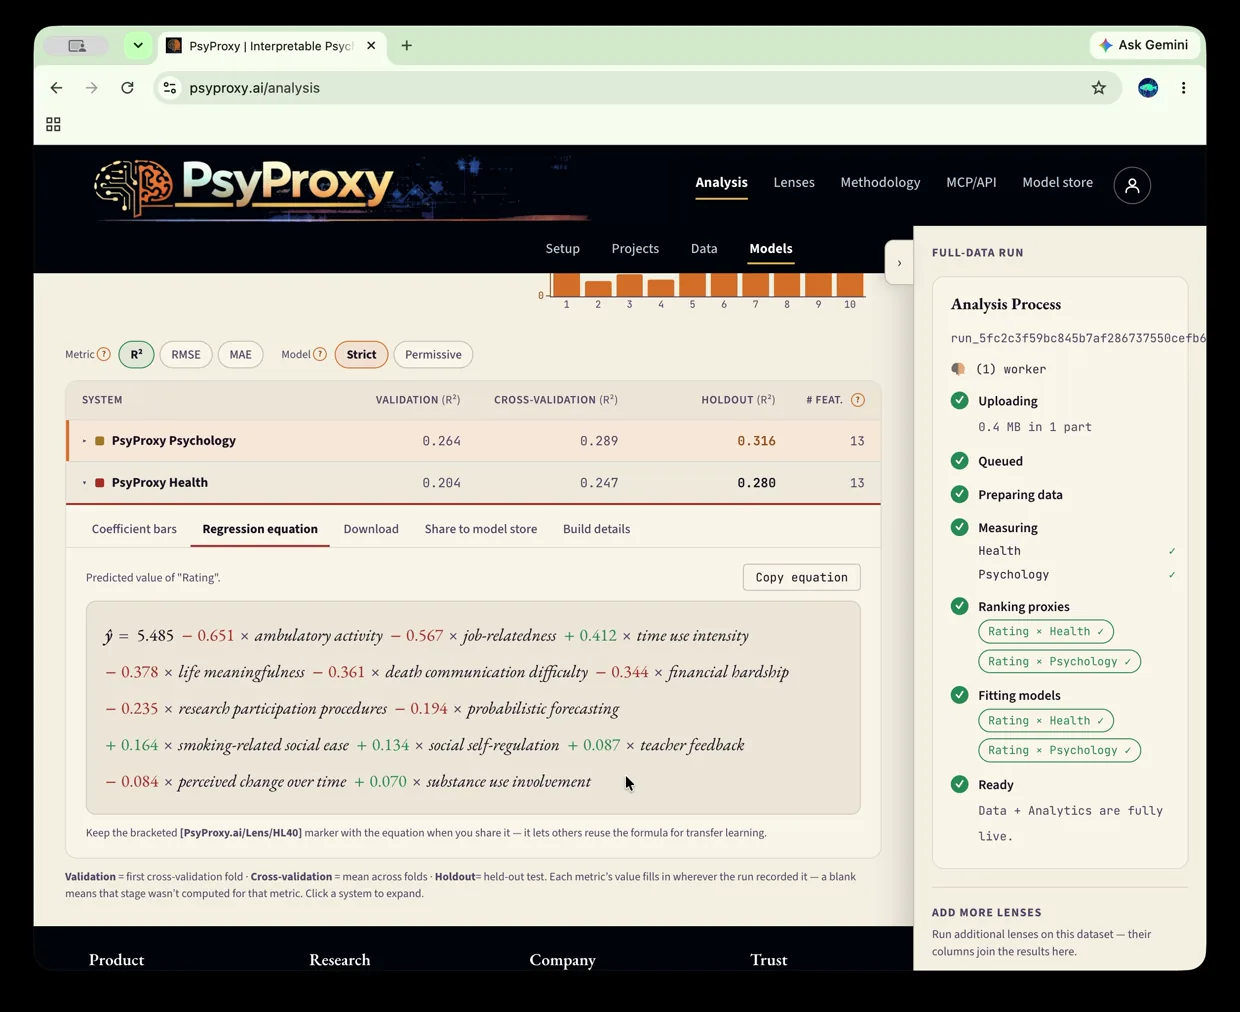Click the Rating × Health pill under Ranking proxies
1240x1012 pixels.
pos(1046,632)
